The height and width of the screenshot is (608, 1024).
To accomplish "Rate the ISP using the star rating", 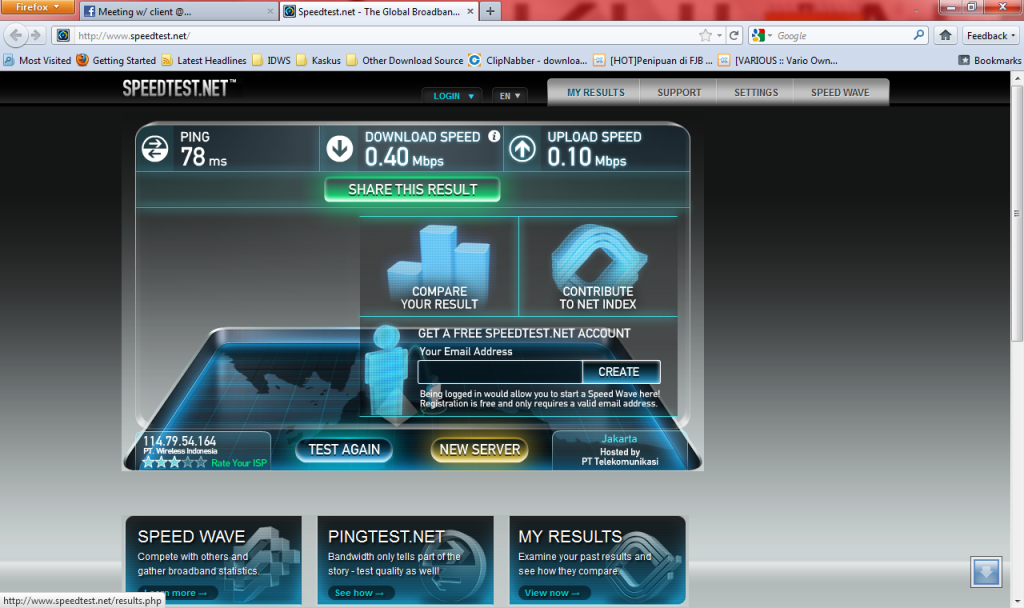I will [x=174, y=462].
